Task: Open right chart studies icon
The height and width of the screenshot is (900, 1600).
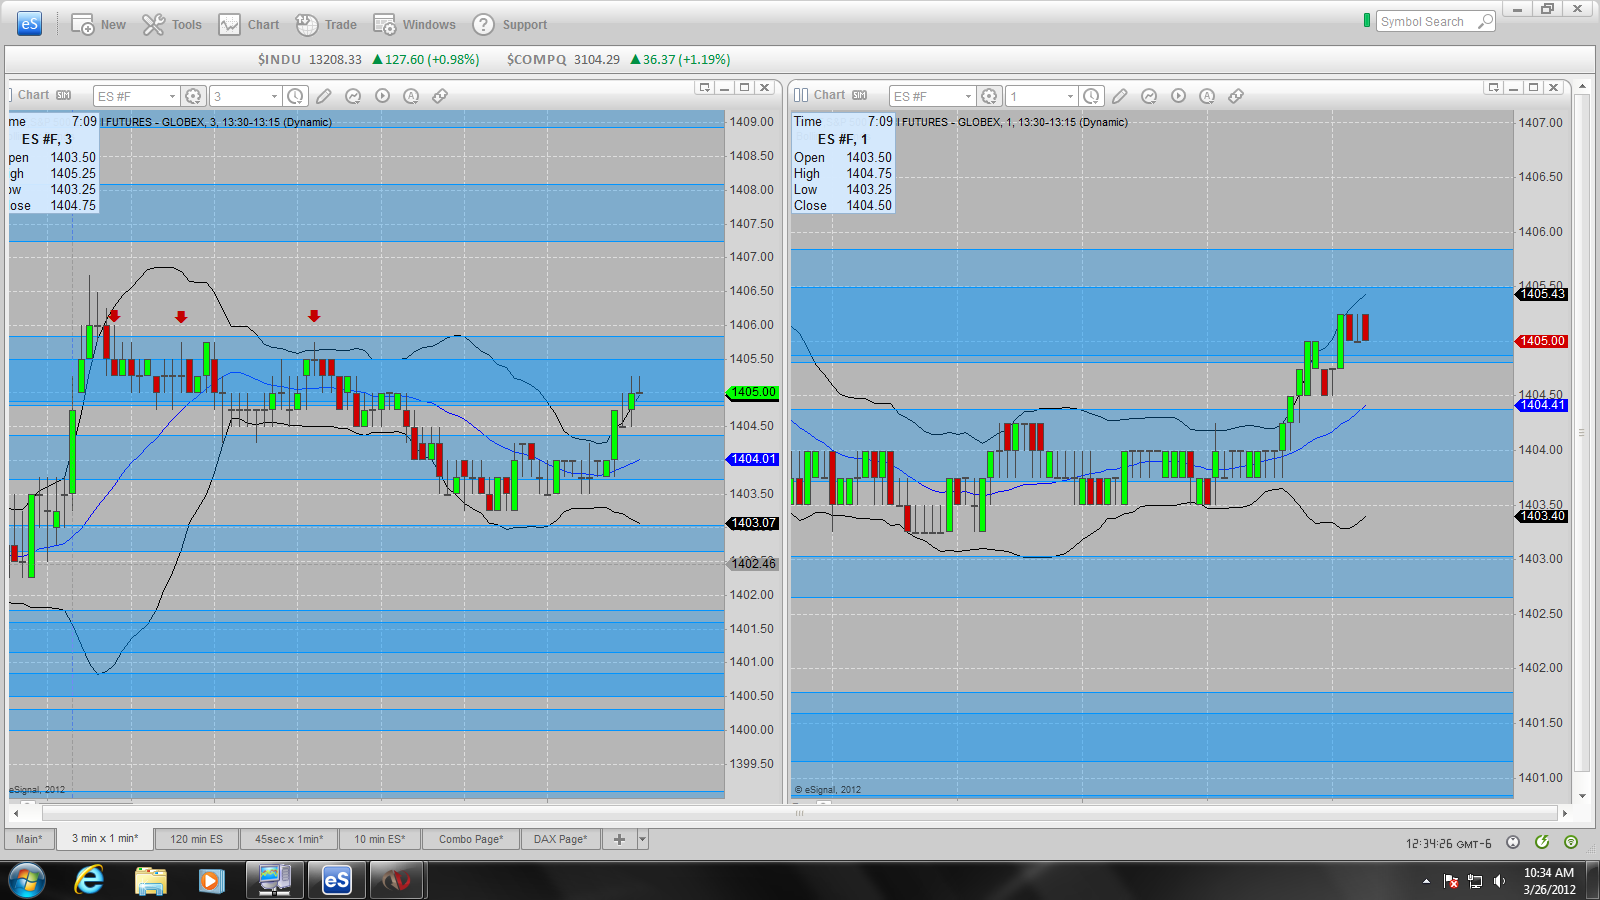Action: point(1149,96)
